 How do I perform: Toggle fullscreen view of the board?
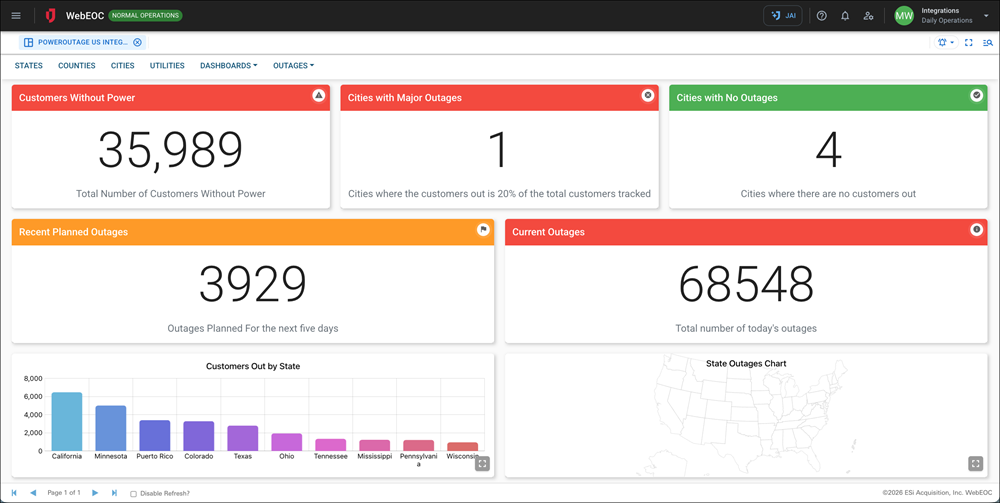[x=969, y=43]
